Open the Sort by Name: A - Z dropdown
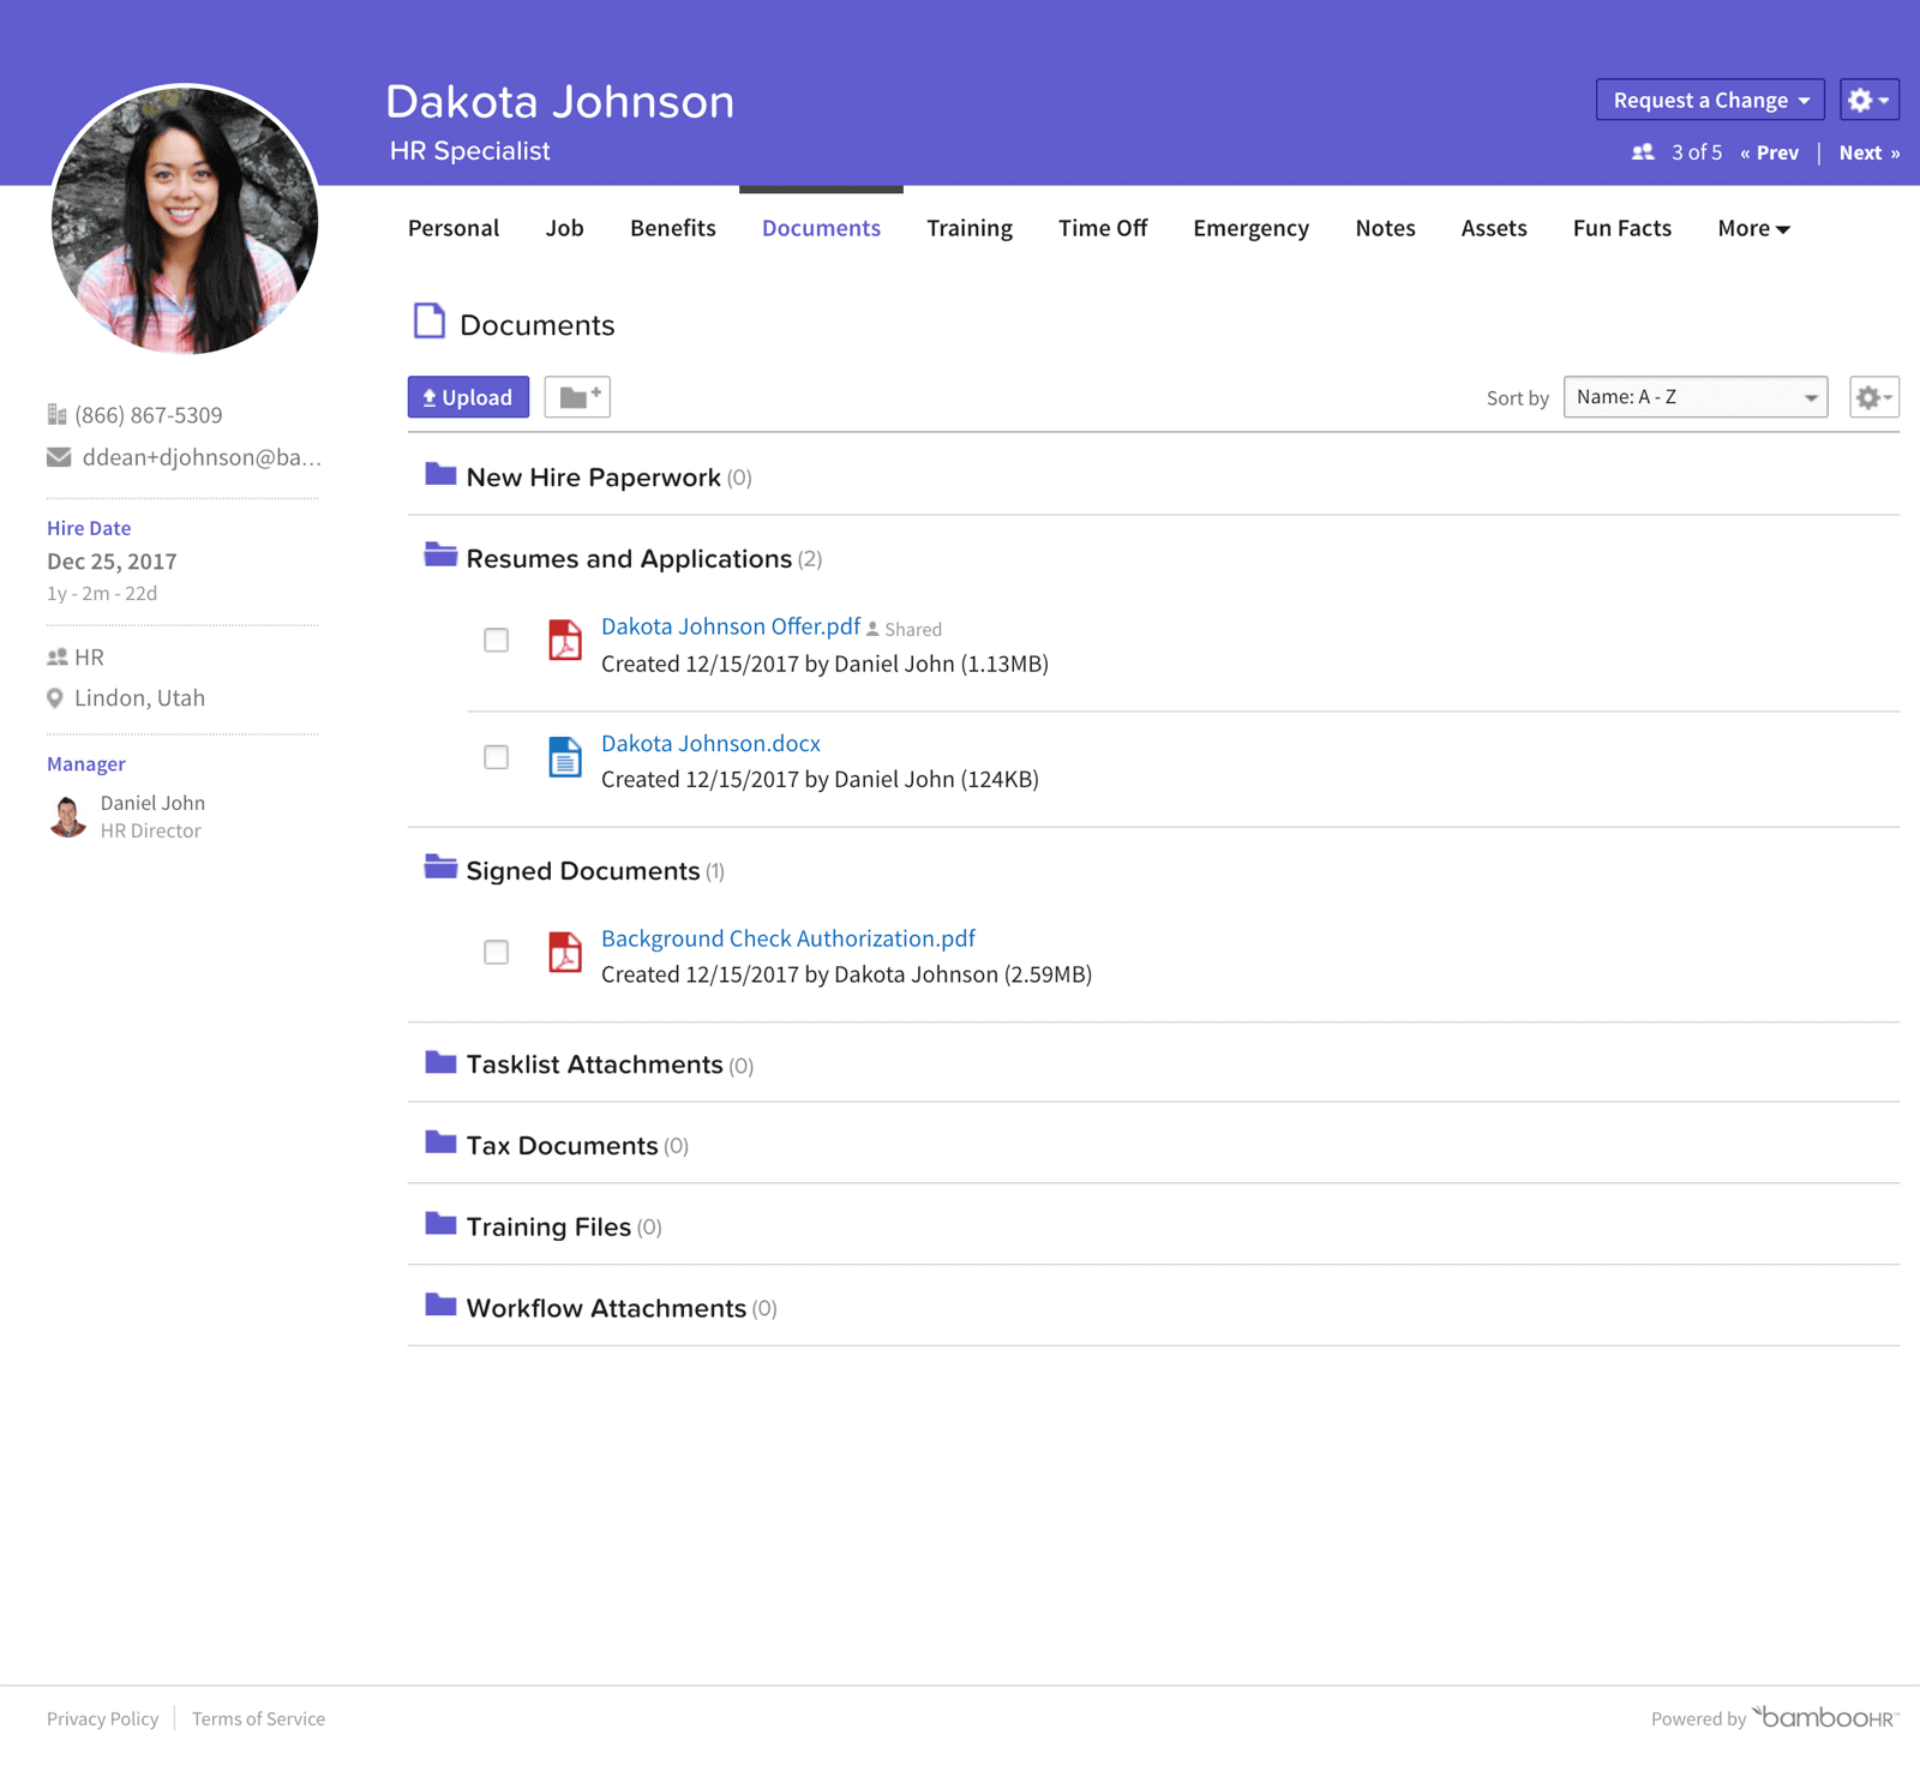1920x1776 pixels. coord(1695,397)
